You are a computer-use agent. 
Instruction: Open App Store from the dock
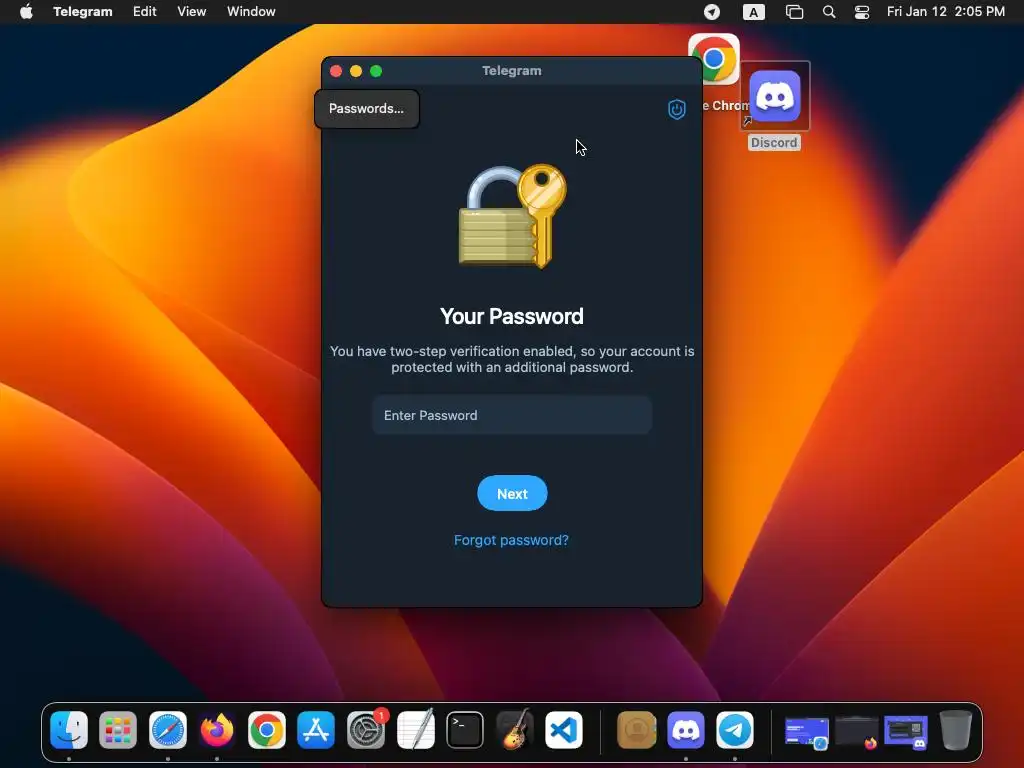(316, 730)
